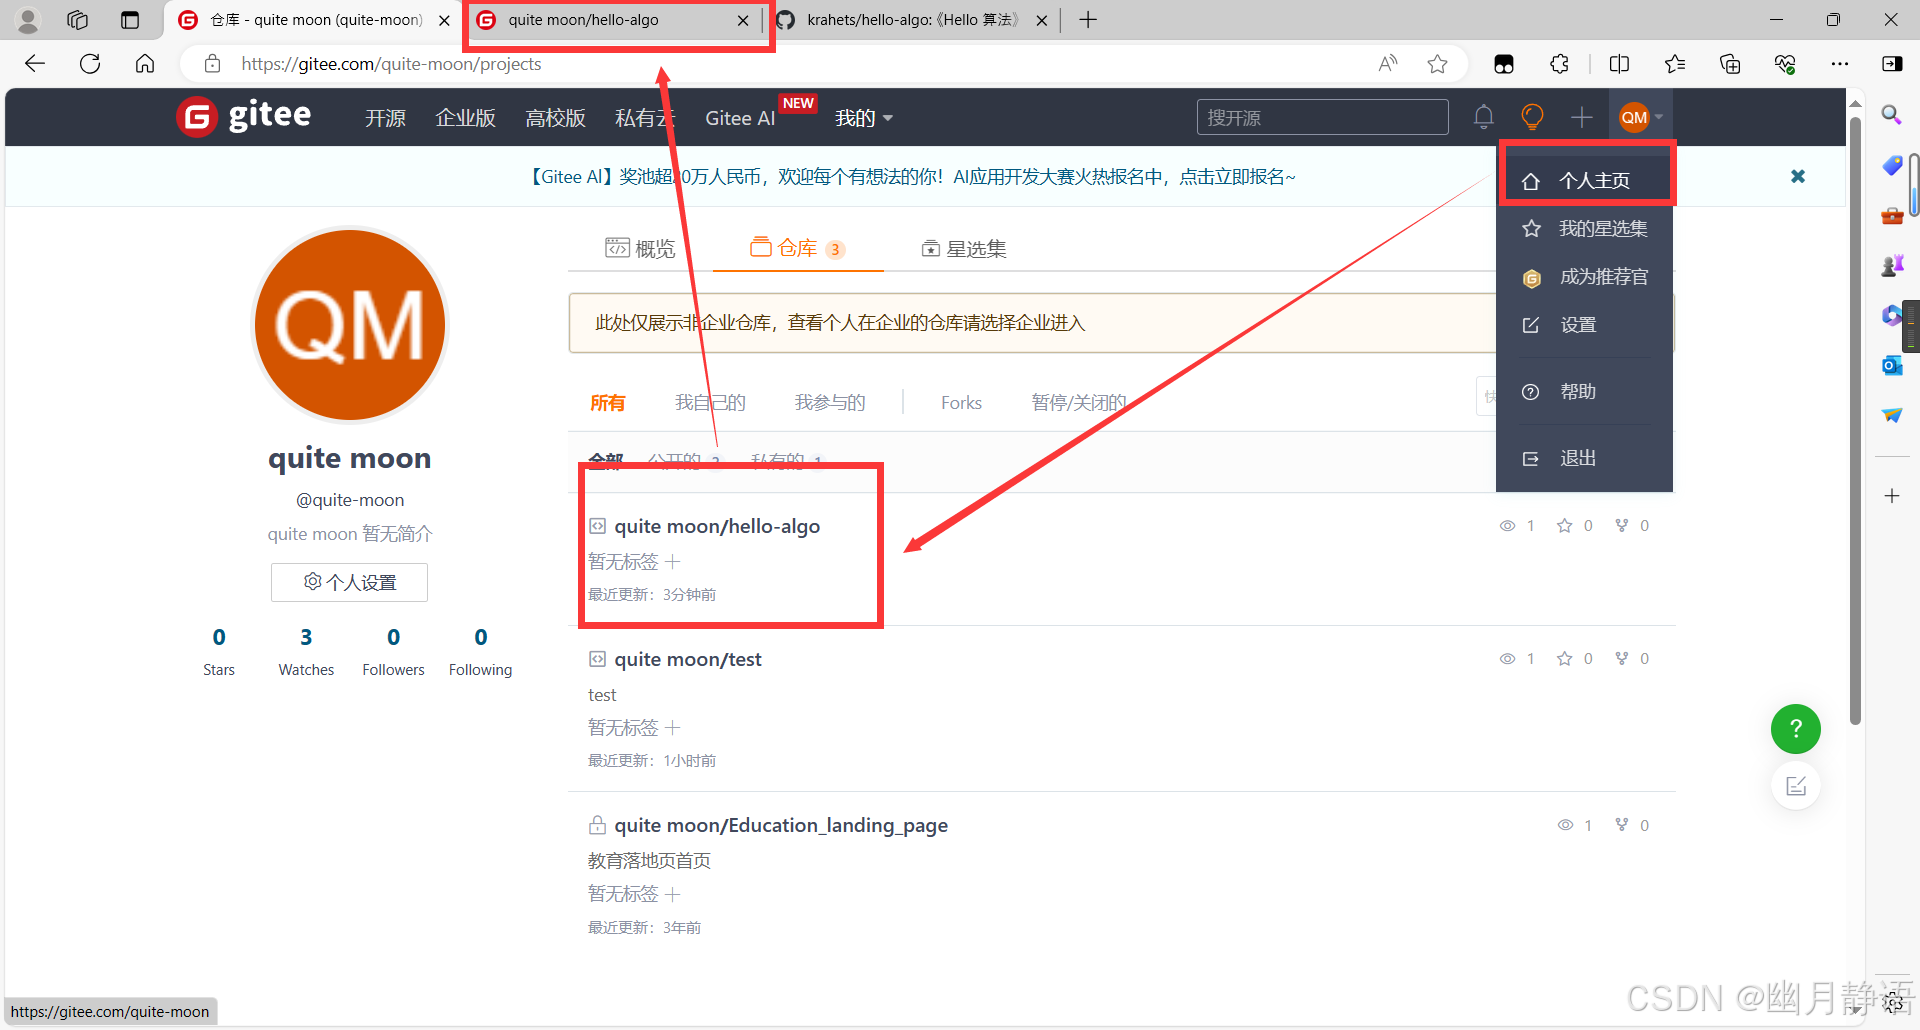
Task: Toggle split screen view icon
Action: coord(1619,64)
